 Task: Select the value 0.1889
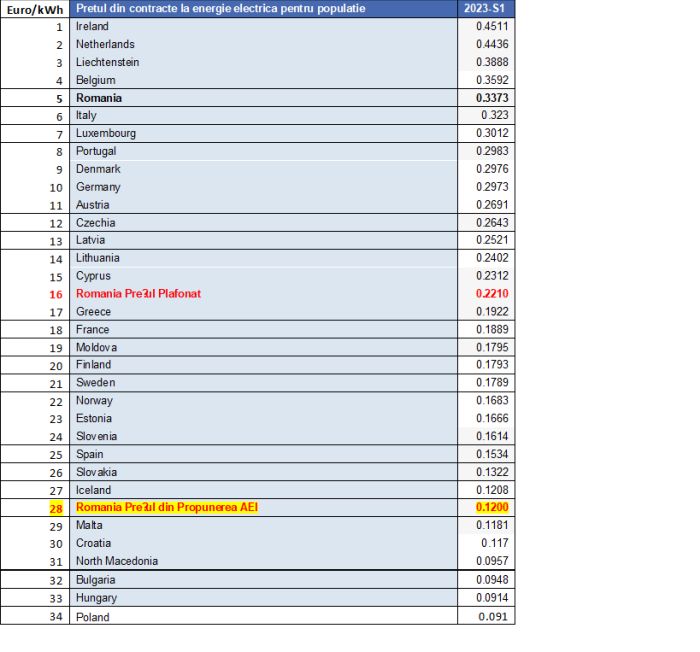pyautogui.click(x=492, y=329)
